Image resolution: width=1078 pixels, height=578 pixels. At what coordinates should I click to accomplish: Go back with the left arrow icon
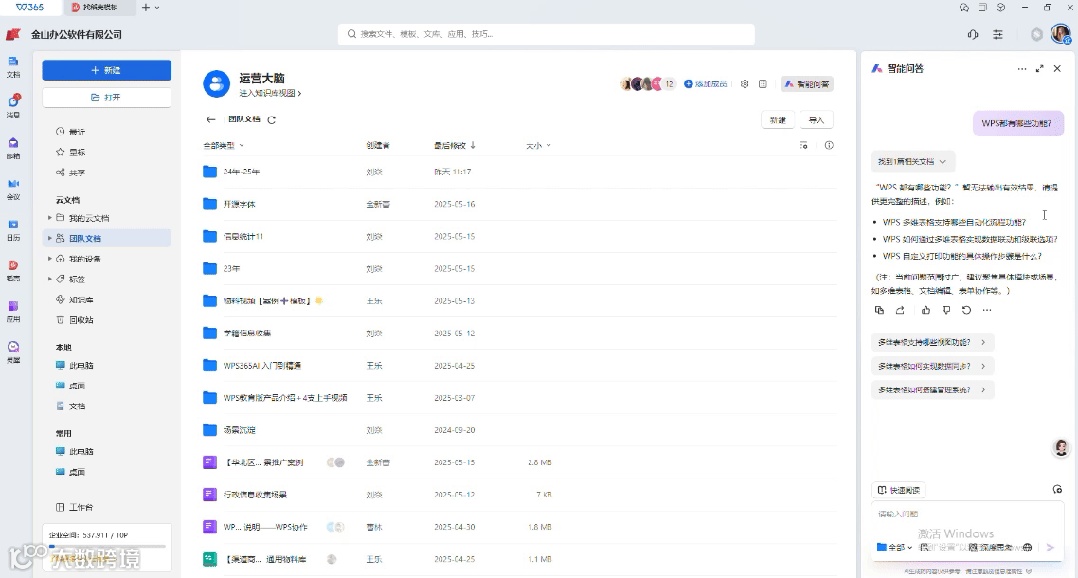[x=210, y=120]
